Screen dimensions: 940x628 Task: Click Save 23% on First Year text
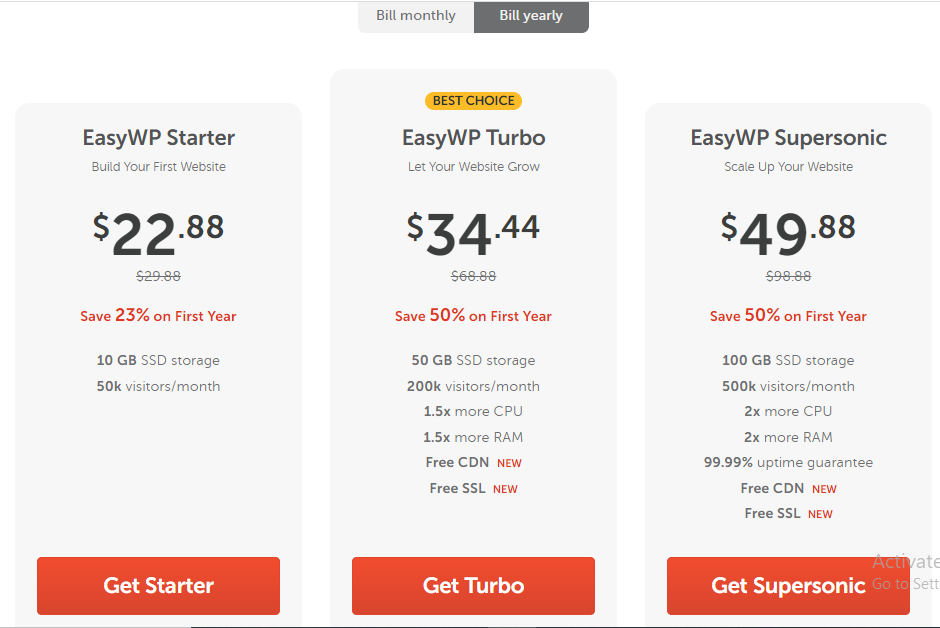pos(157,316)
